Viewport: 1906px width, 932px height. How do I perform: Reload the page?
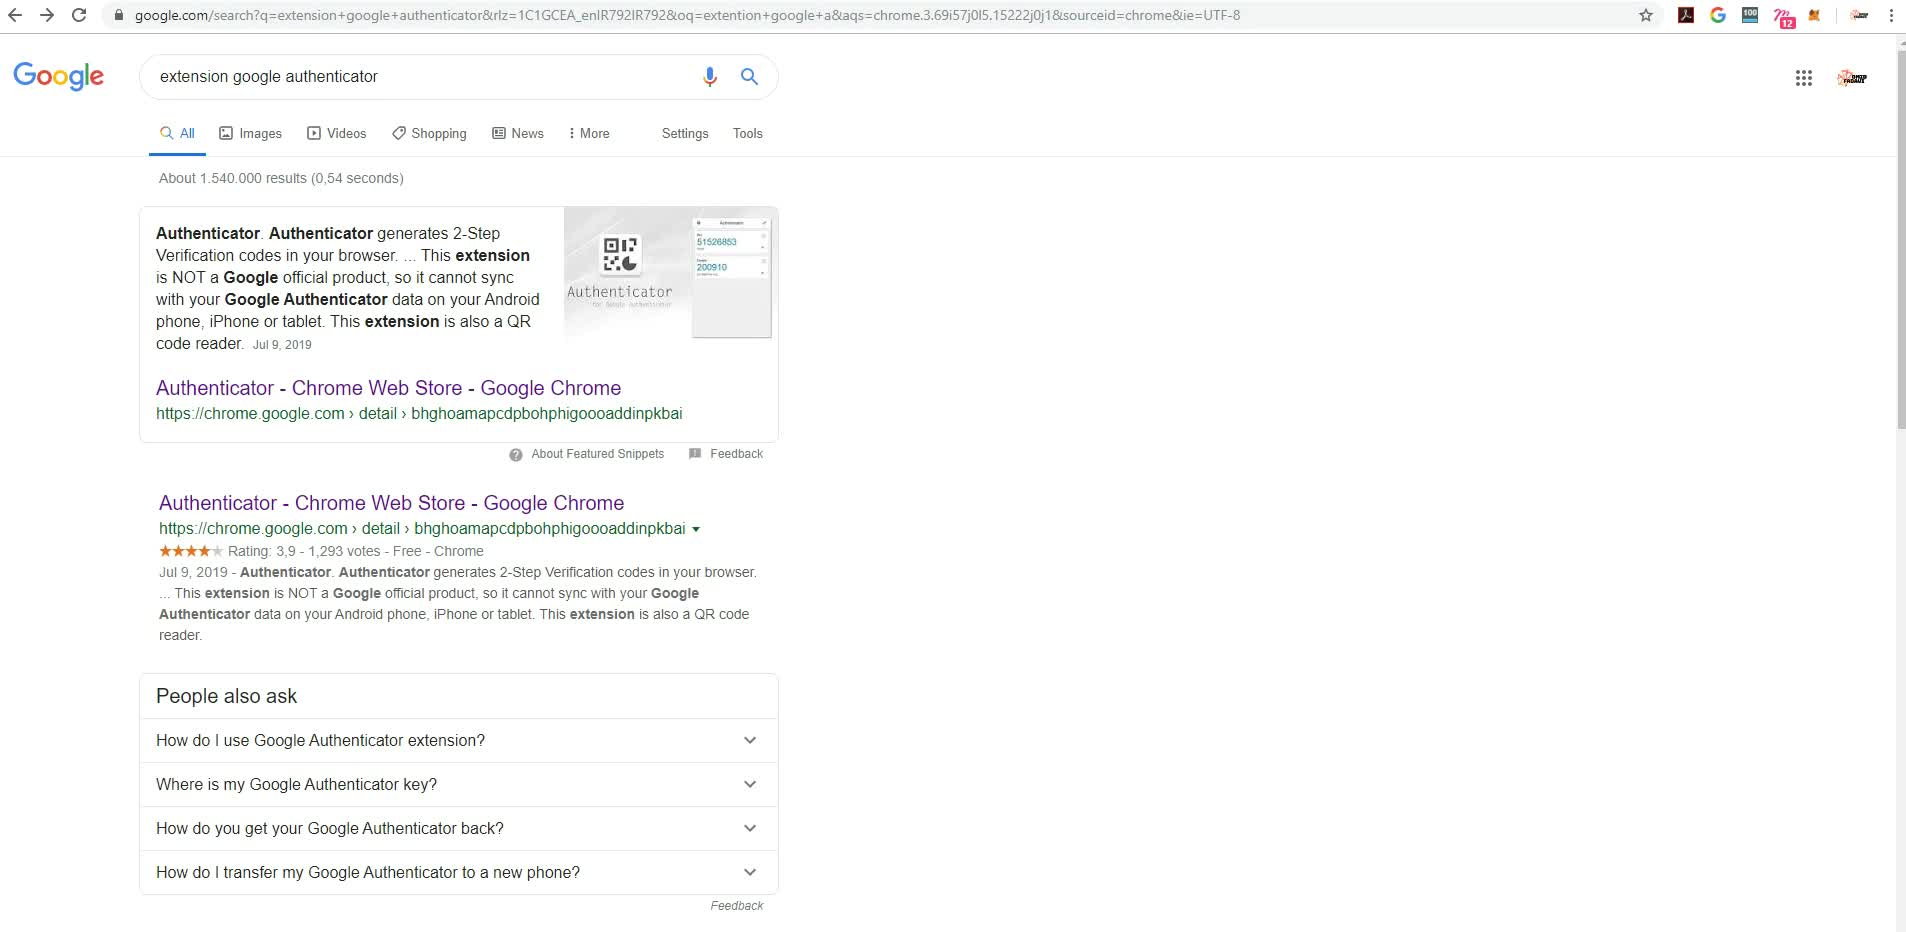pyautogui.click(x=79, y=15)
